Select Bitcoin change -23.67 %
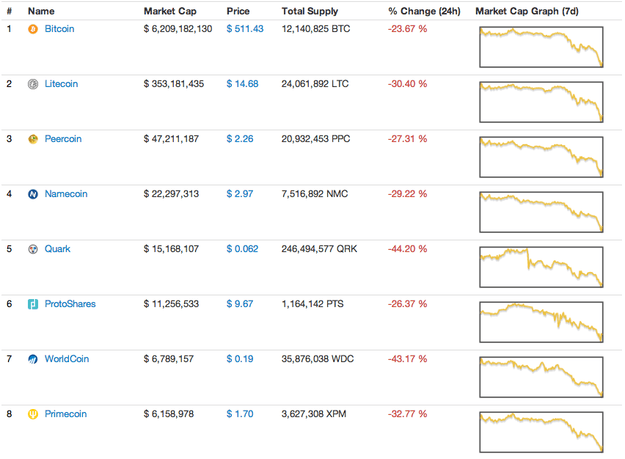 407,29
